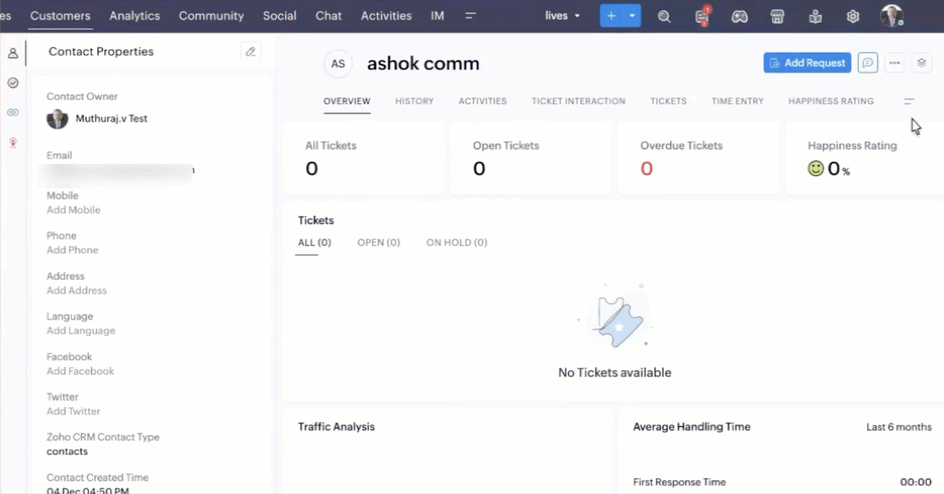Open the setup gear icon
944x494 pixels.
pyautogui.click(x=853, y=16)
